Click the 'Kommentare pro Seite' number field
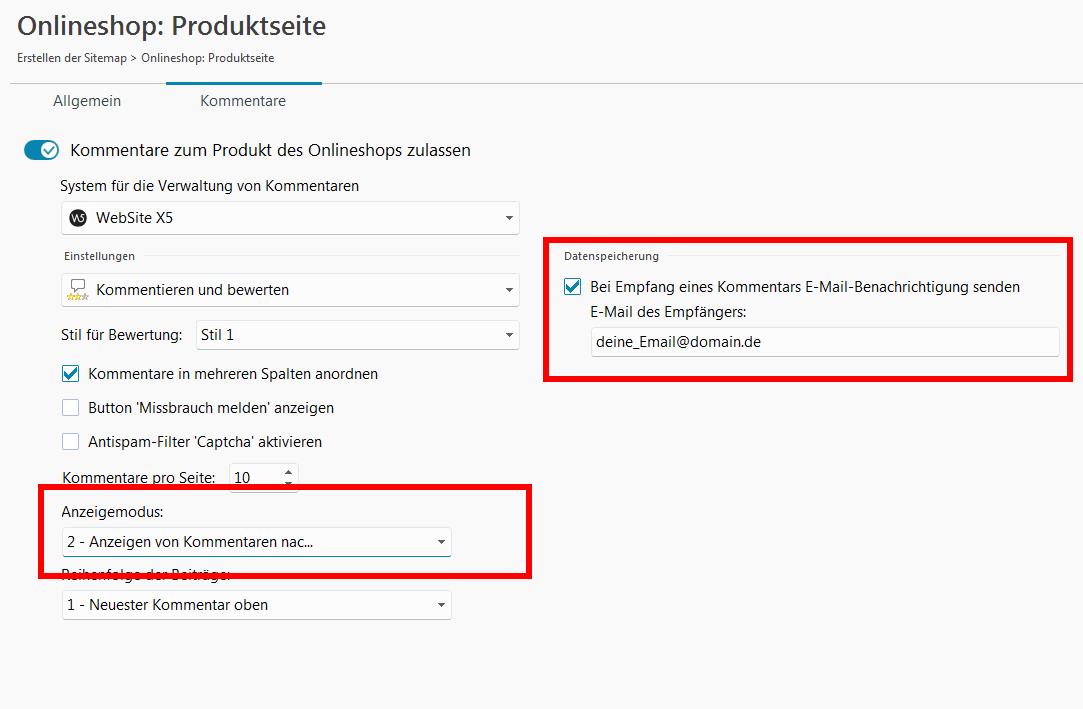The height and width of the screenshot is (709, 1083). 254,478
